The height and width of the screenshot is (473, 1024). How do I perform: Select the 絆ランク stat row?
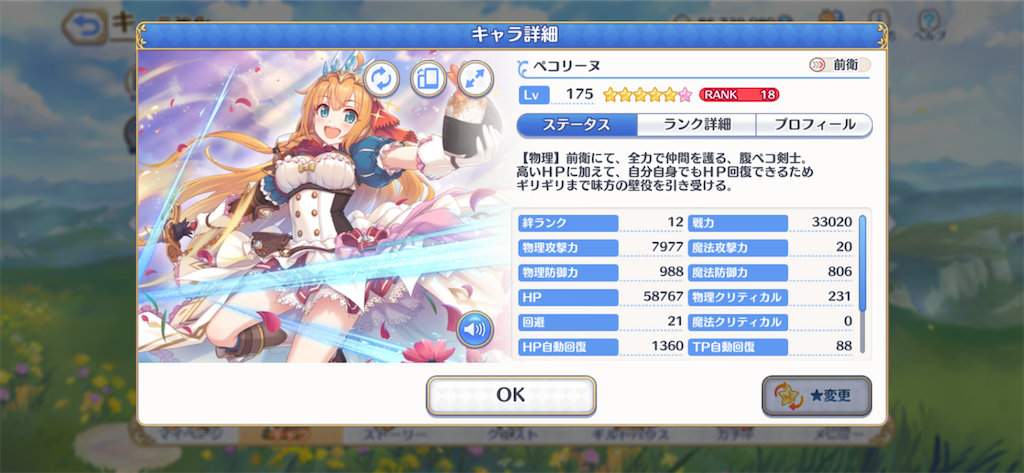pos(601,222)
